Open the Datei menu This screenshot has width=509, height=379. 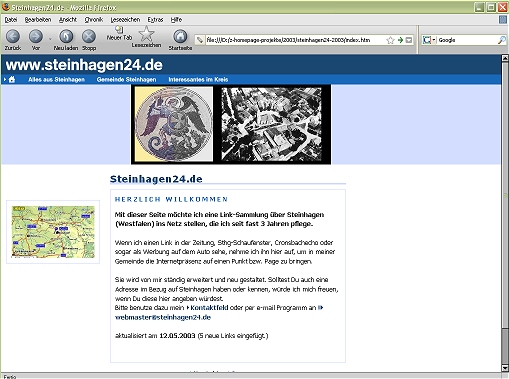(x=11, y=20)
